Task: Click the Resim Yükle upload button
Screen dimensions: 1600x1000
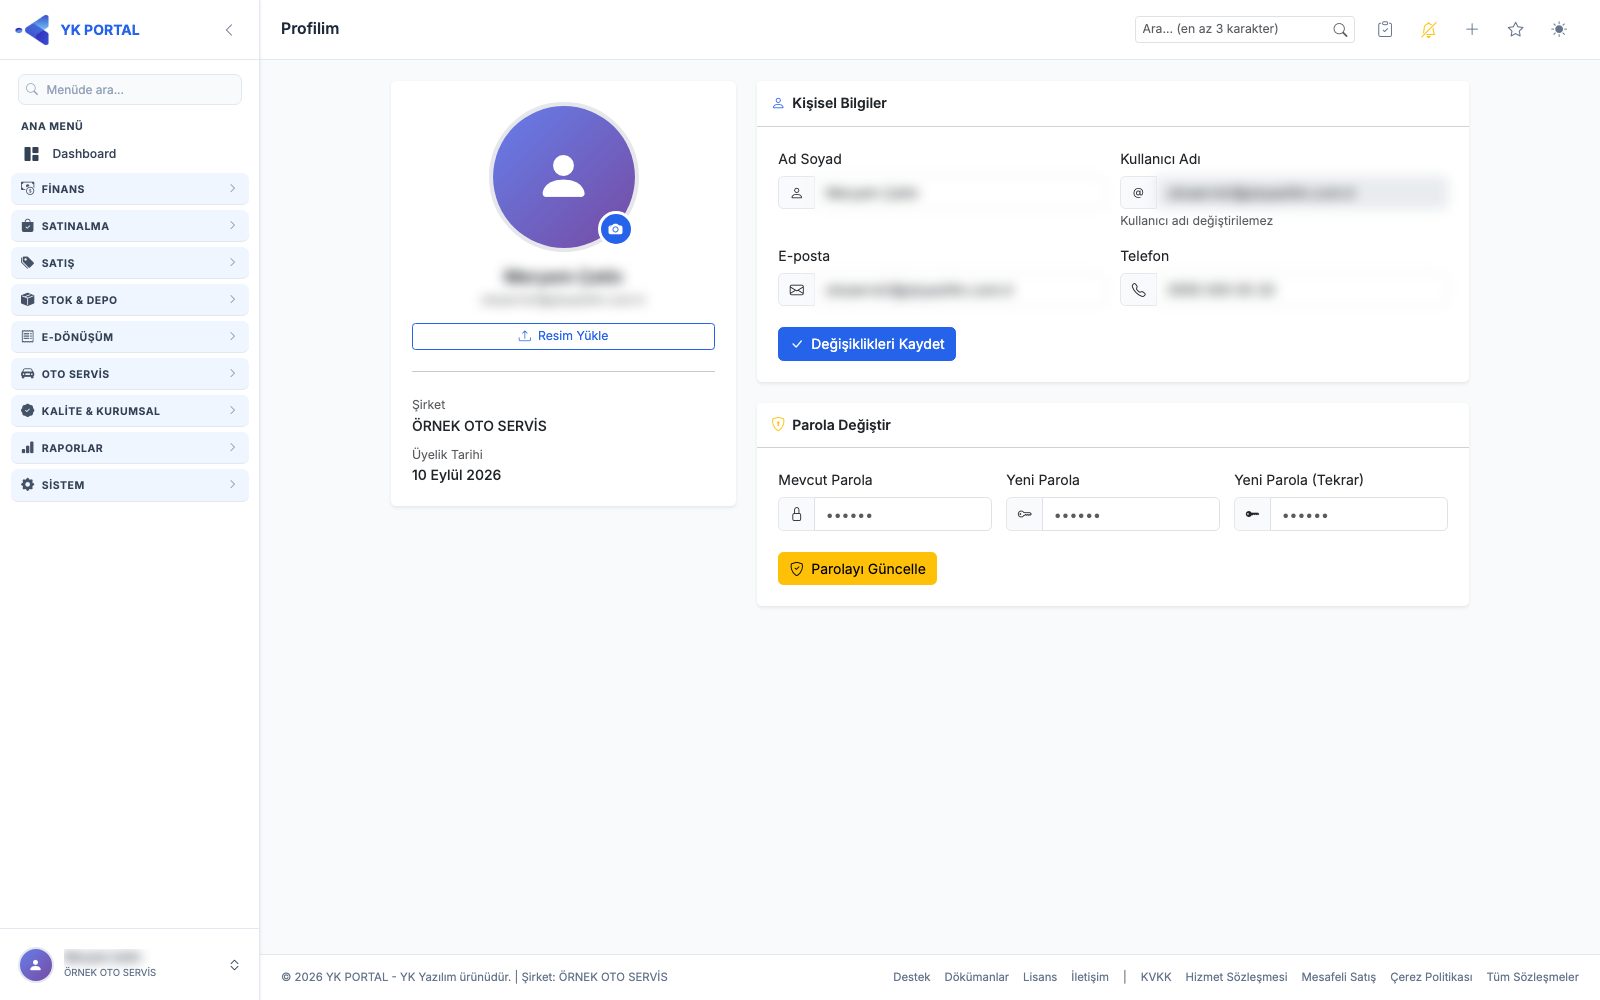Action: click(x=563, y=336)
